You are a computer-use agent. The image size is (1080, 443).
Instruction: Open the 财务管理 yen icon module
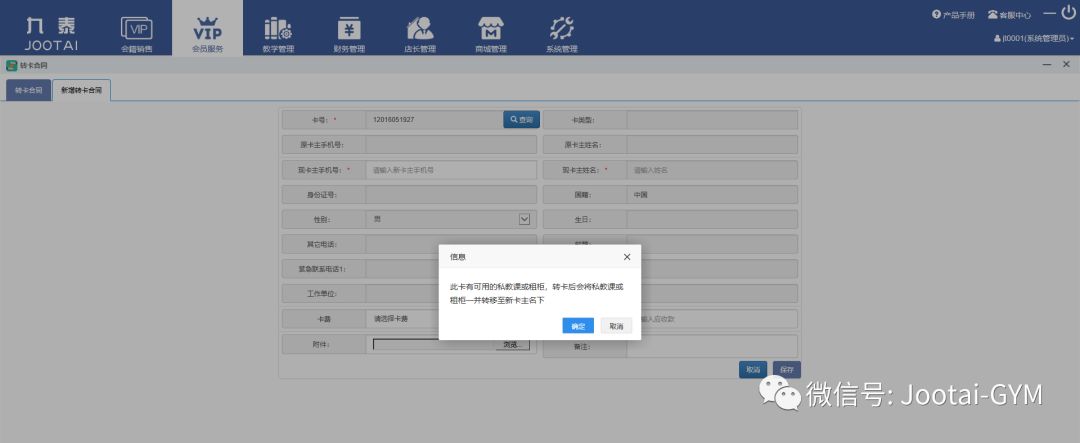click(349, 34)
